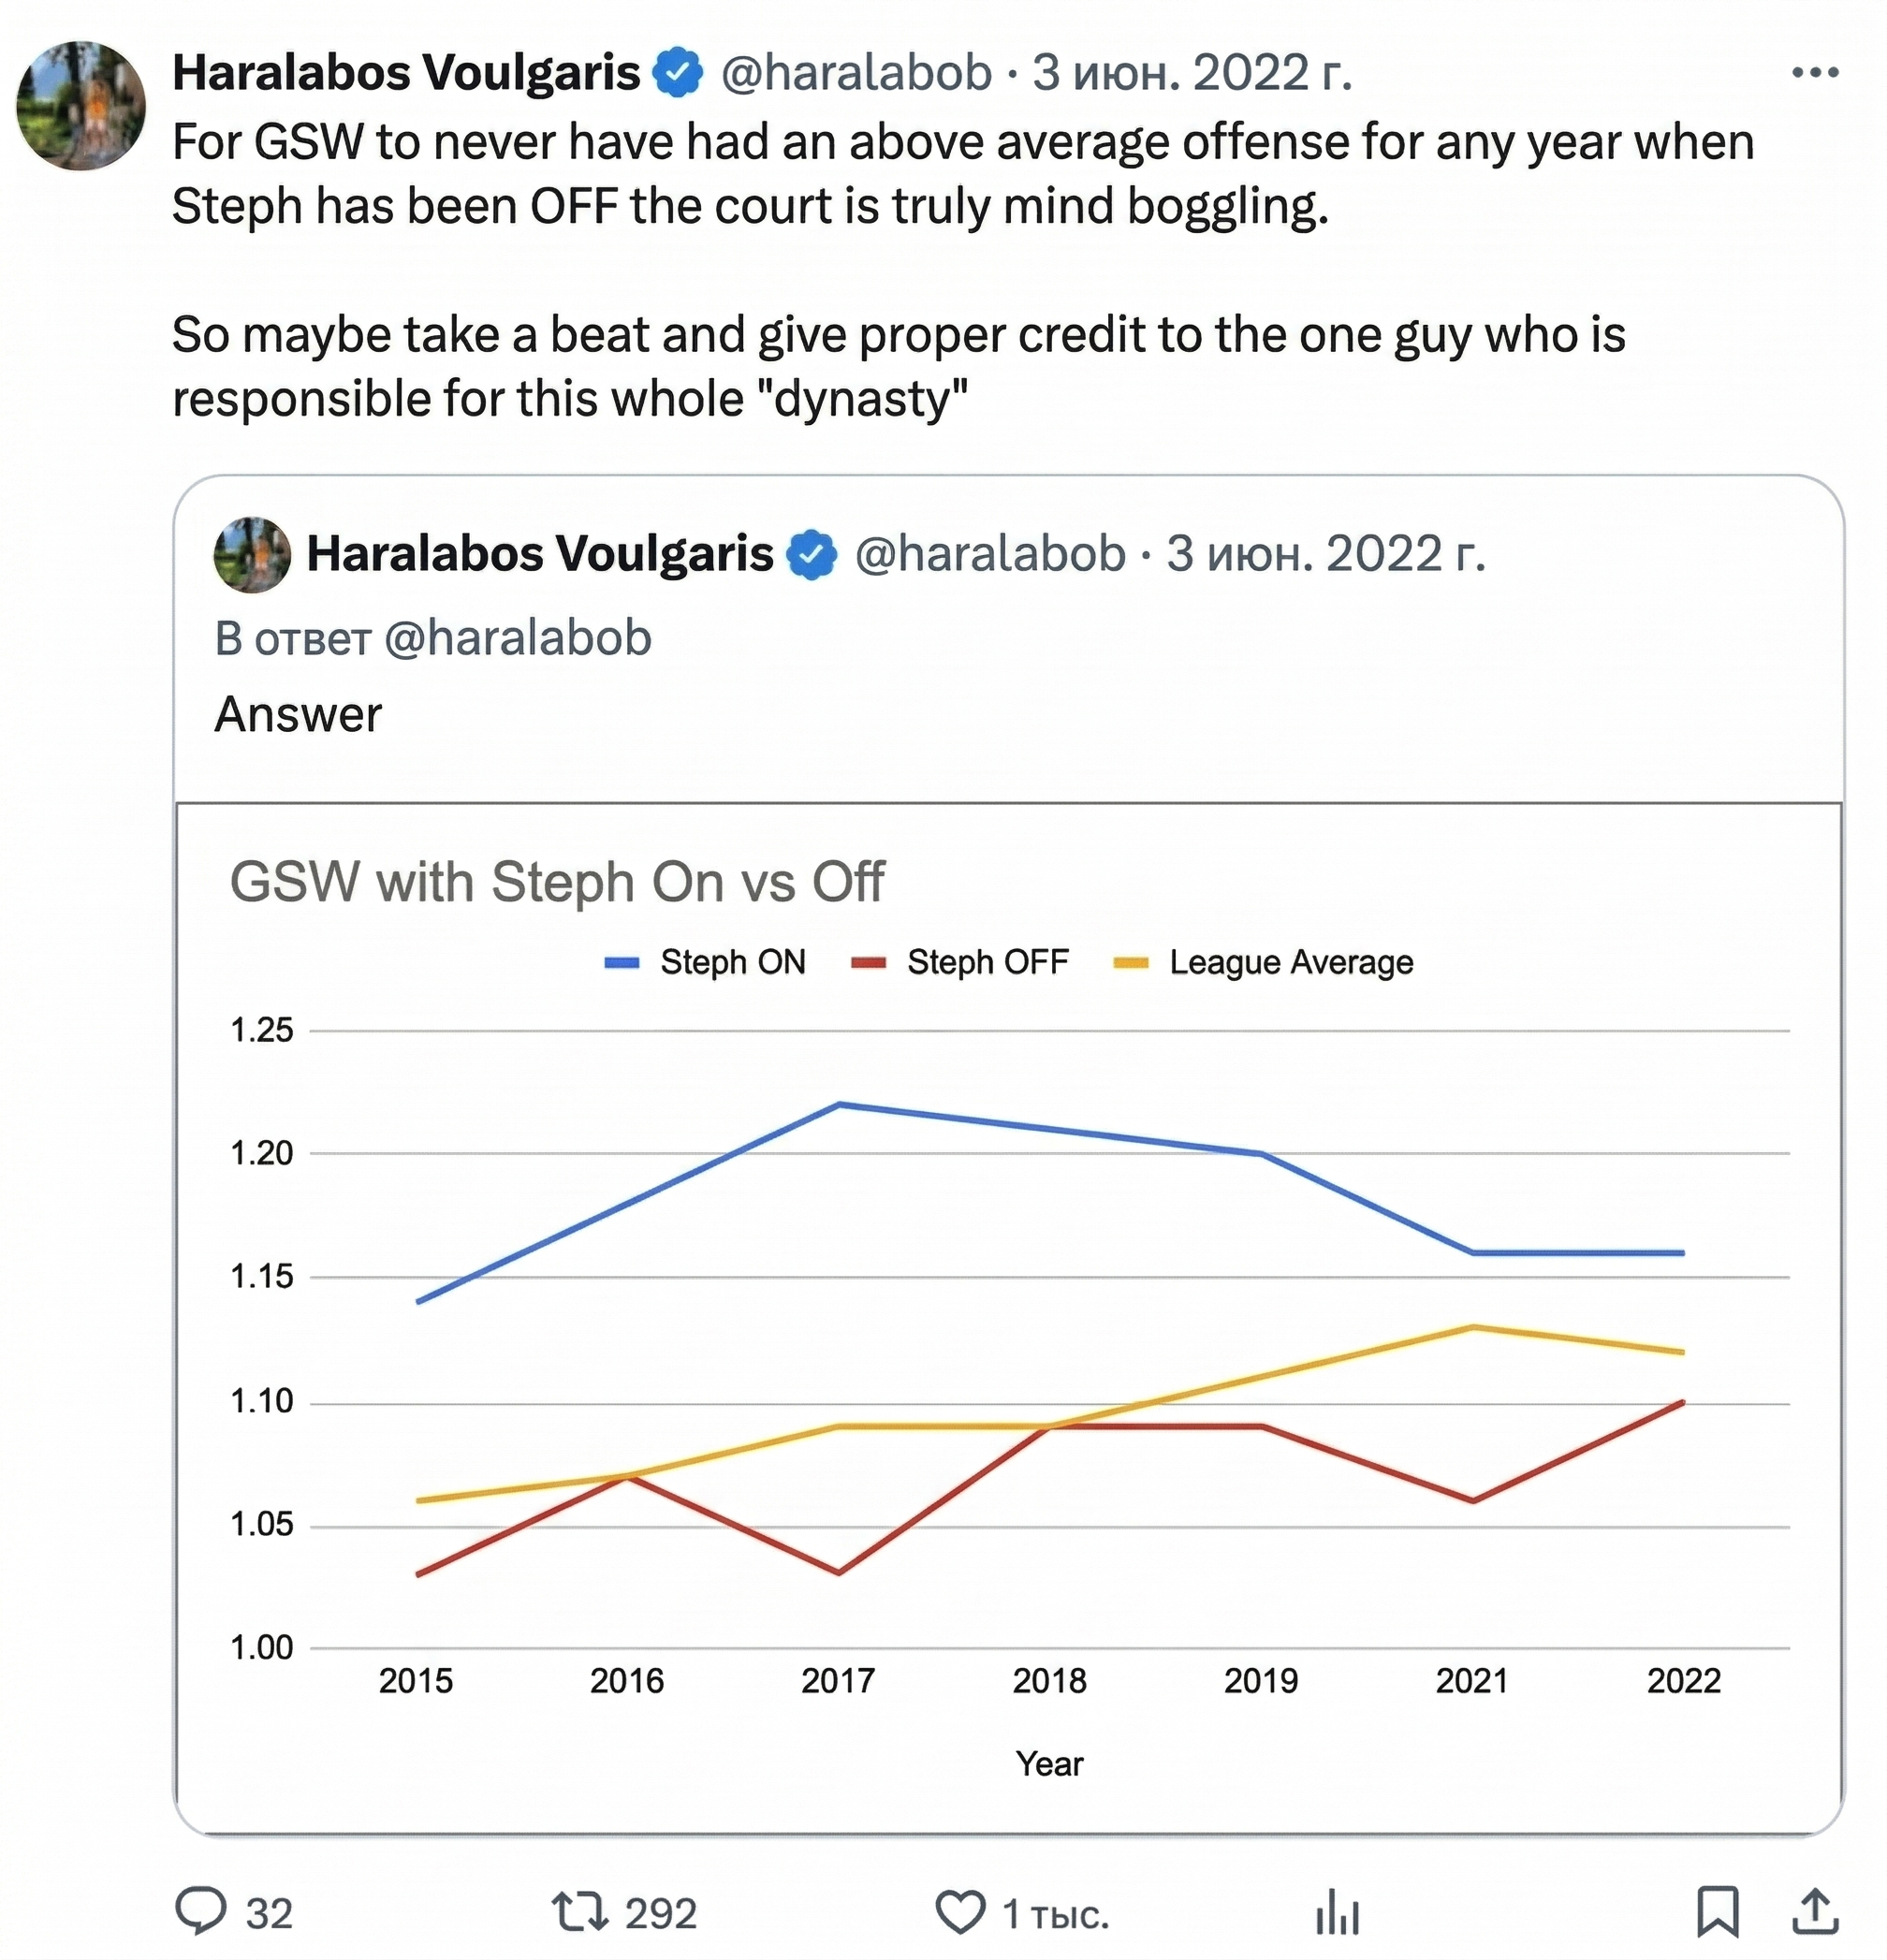The image size is (1887, 1960).
Task: Click top author name Haralabos Voulgaris
Action: [x=406, y=73]
